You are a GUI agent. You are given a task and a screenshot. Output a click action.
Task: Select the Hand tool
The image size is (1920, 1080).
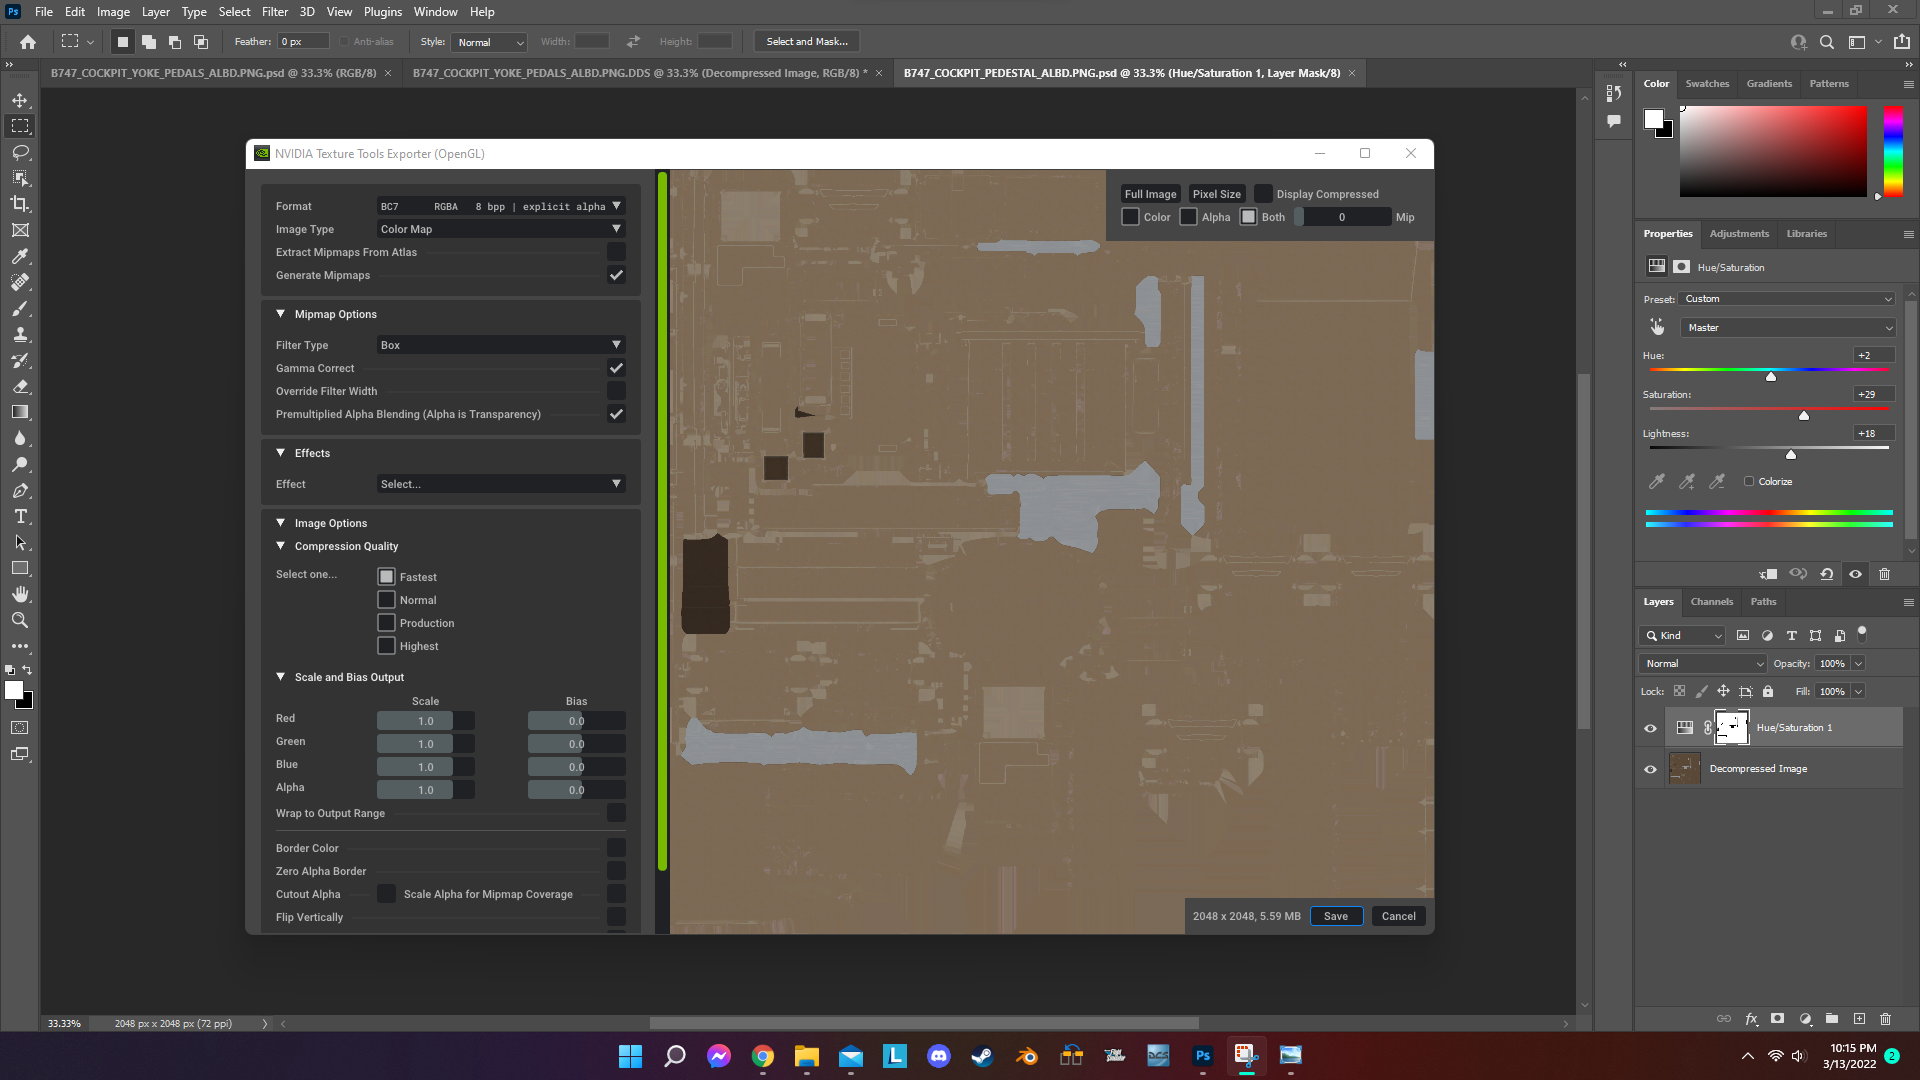(20, 594)
